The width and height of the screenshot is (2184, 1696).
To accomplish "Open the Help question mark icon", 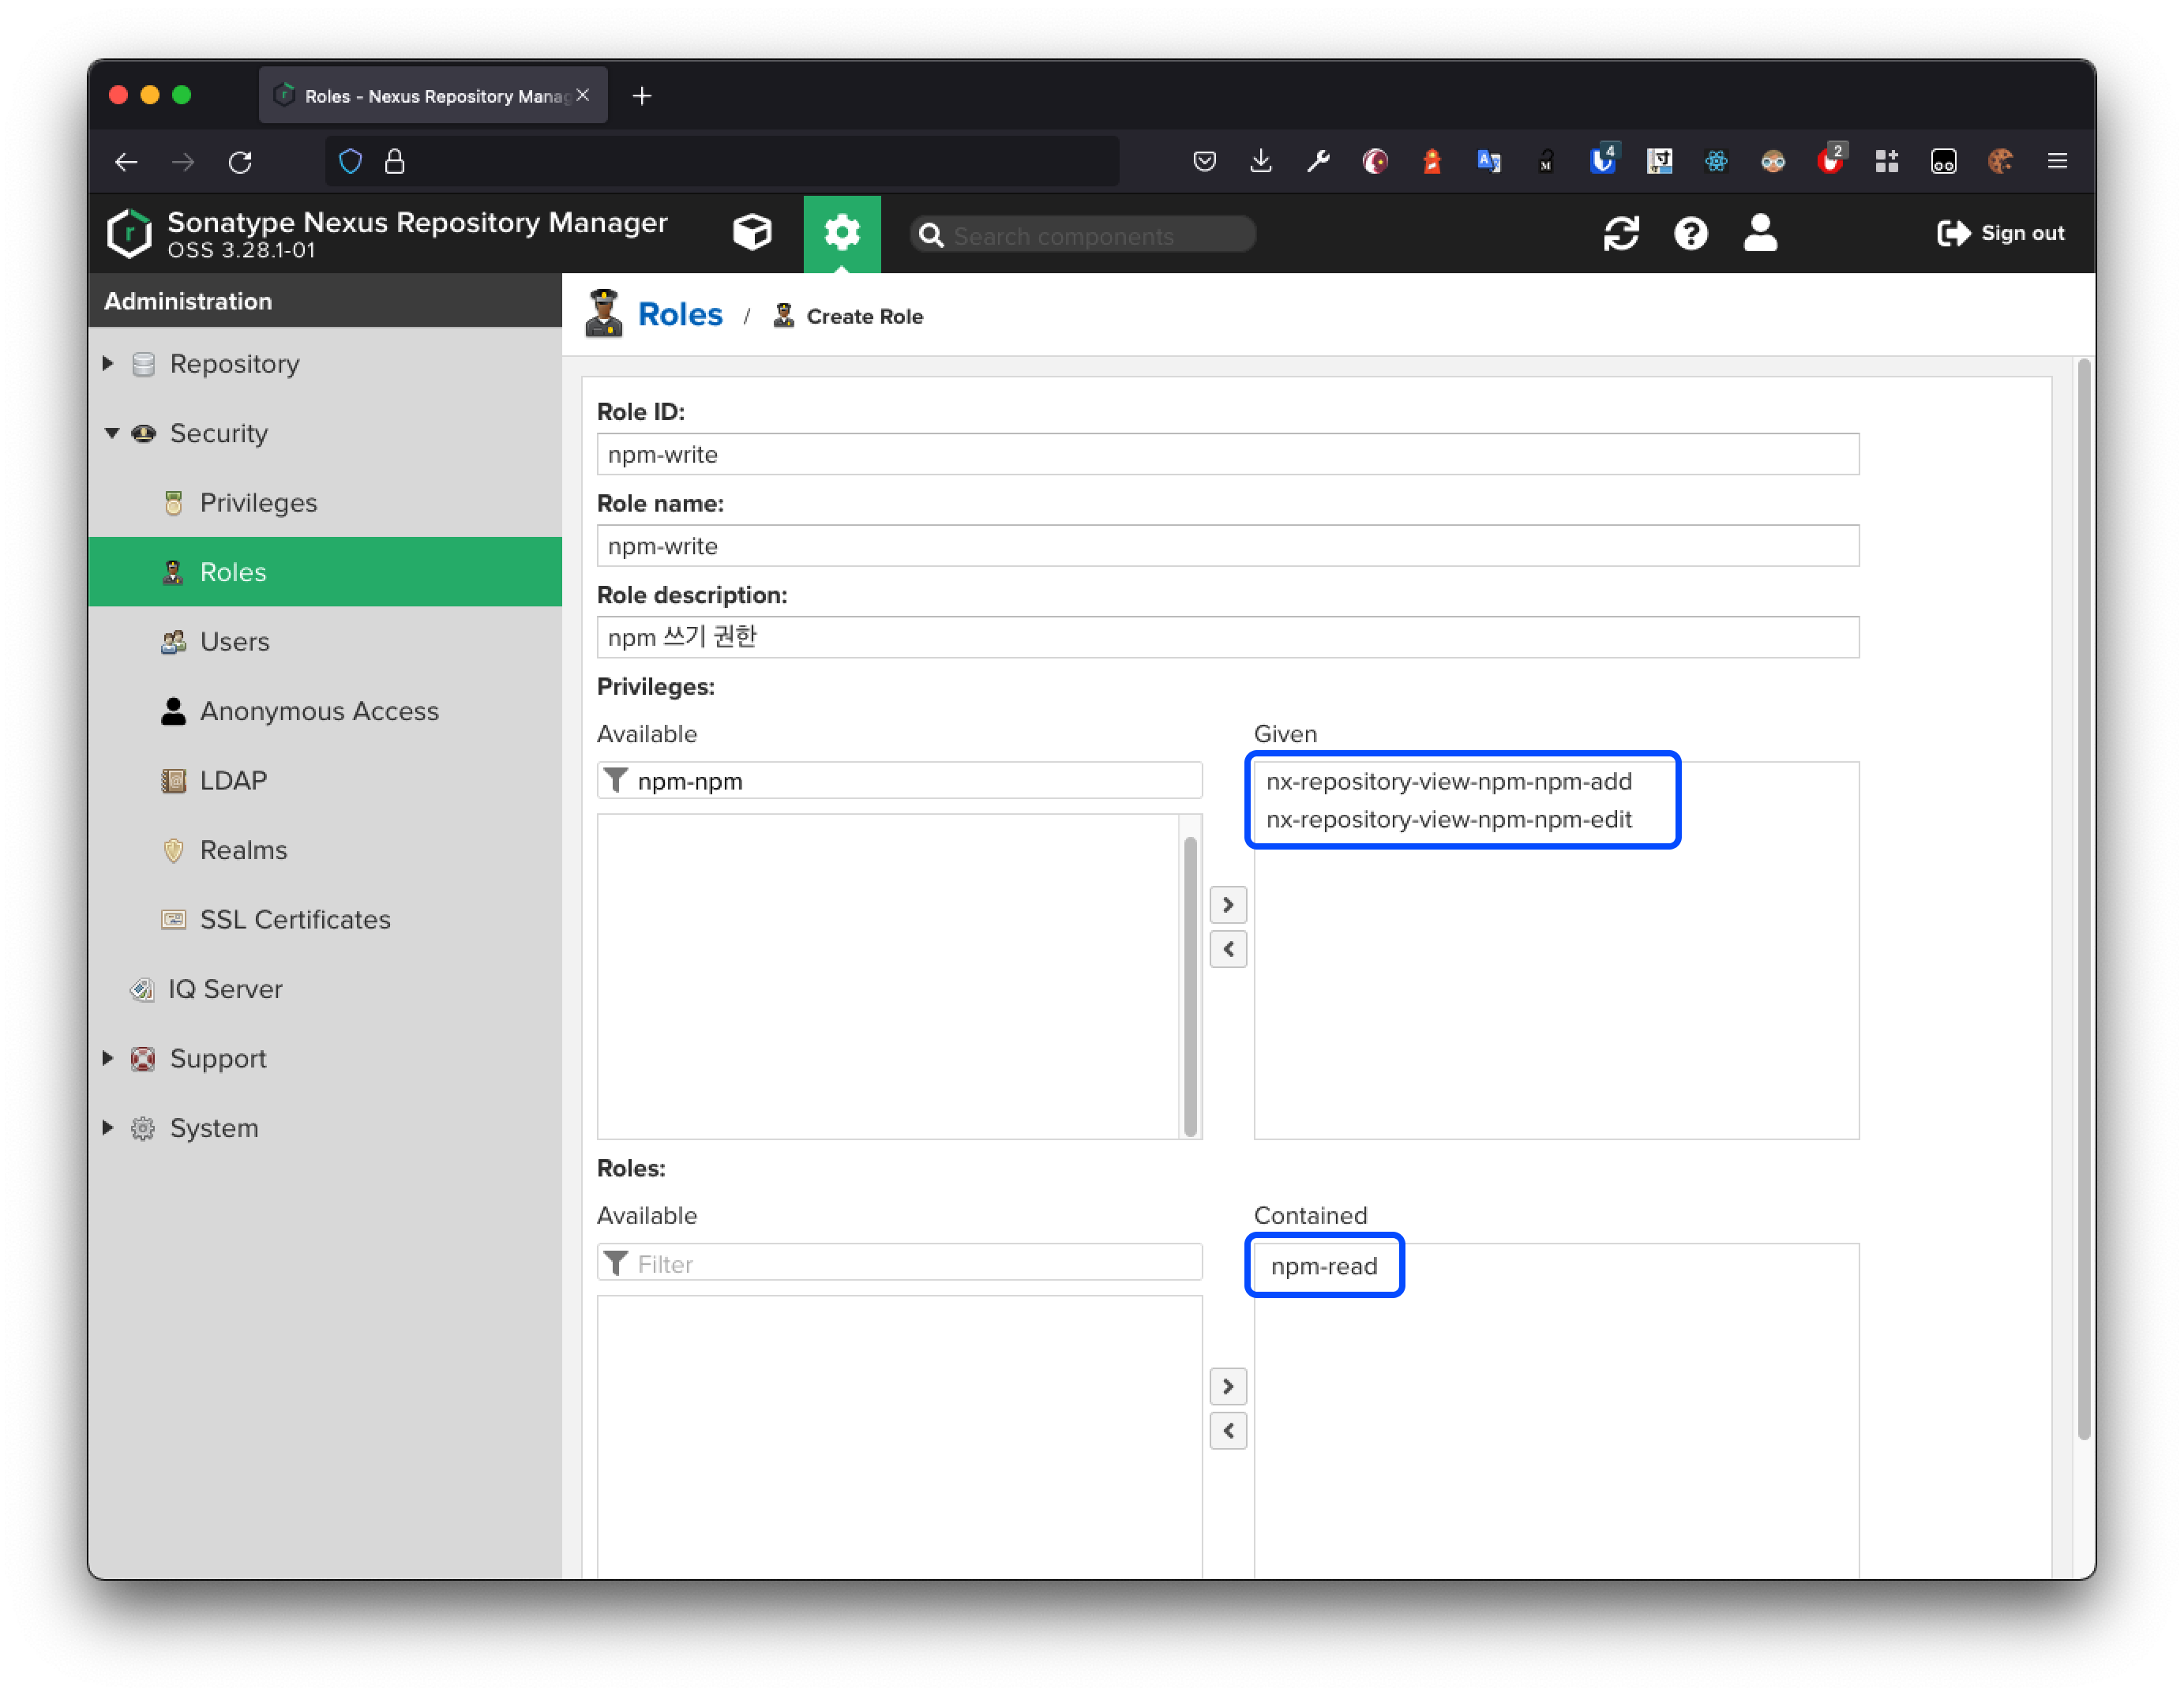I will point(1690,234).
